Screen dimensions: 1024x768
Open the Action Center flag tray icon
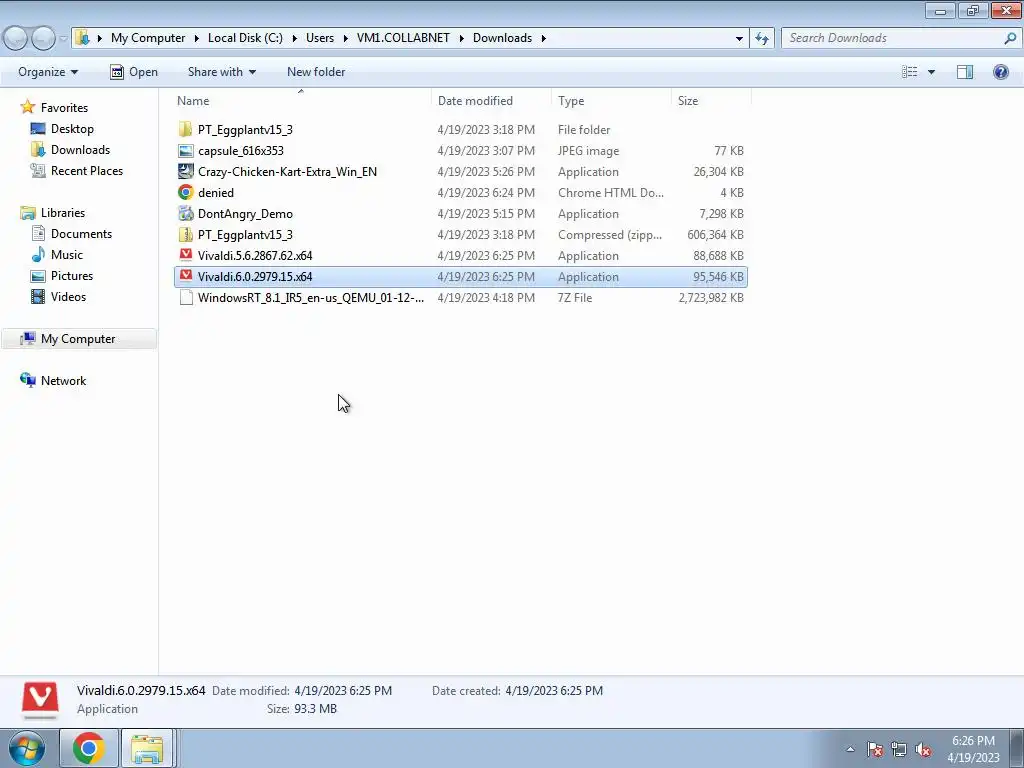[875, 749]
